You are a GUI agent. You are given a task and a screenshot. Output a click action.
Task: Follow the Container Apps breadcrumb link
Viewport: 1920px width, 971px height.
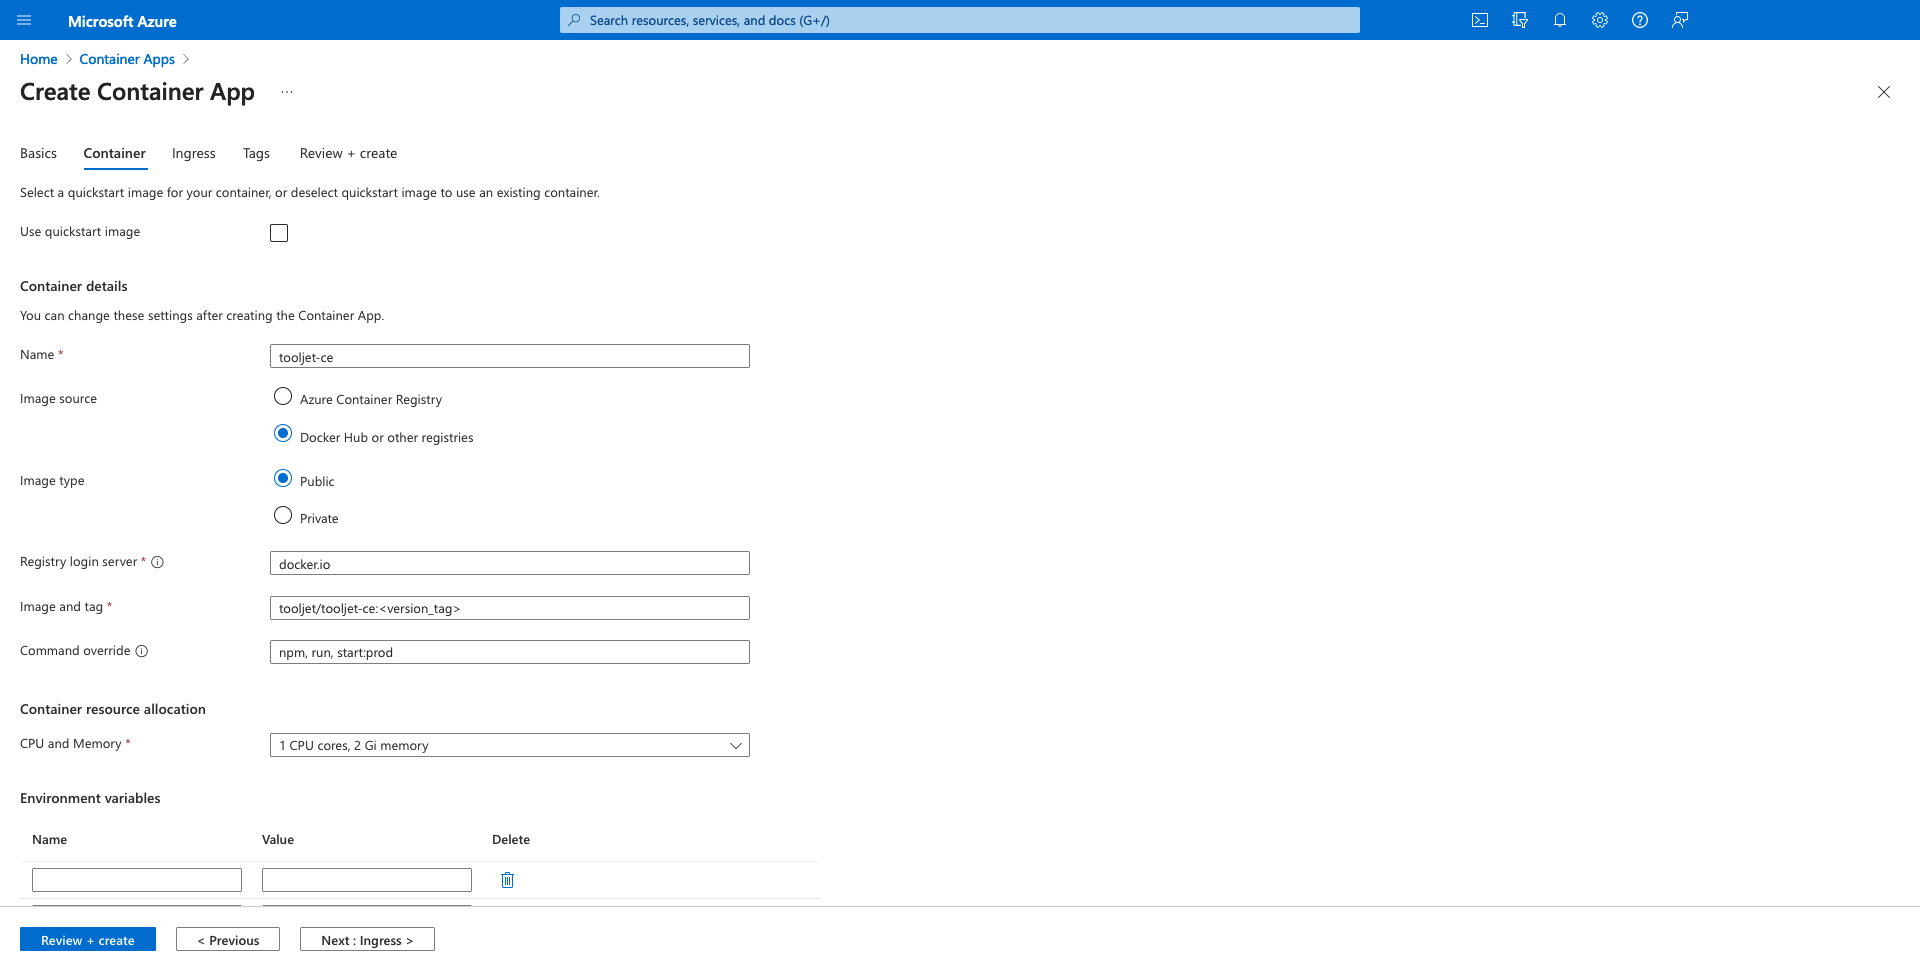point(127,59)
